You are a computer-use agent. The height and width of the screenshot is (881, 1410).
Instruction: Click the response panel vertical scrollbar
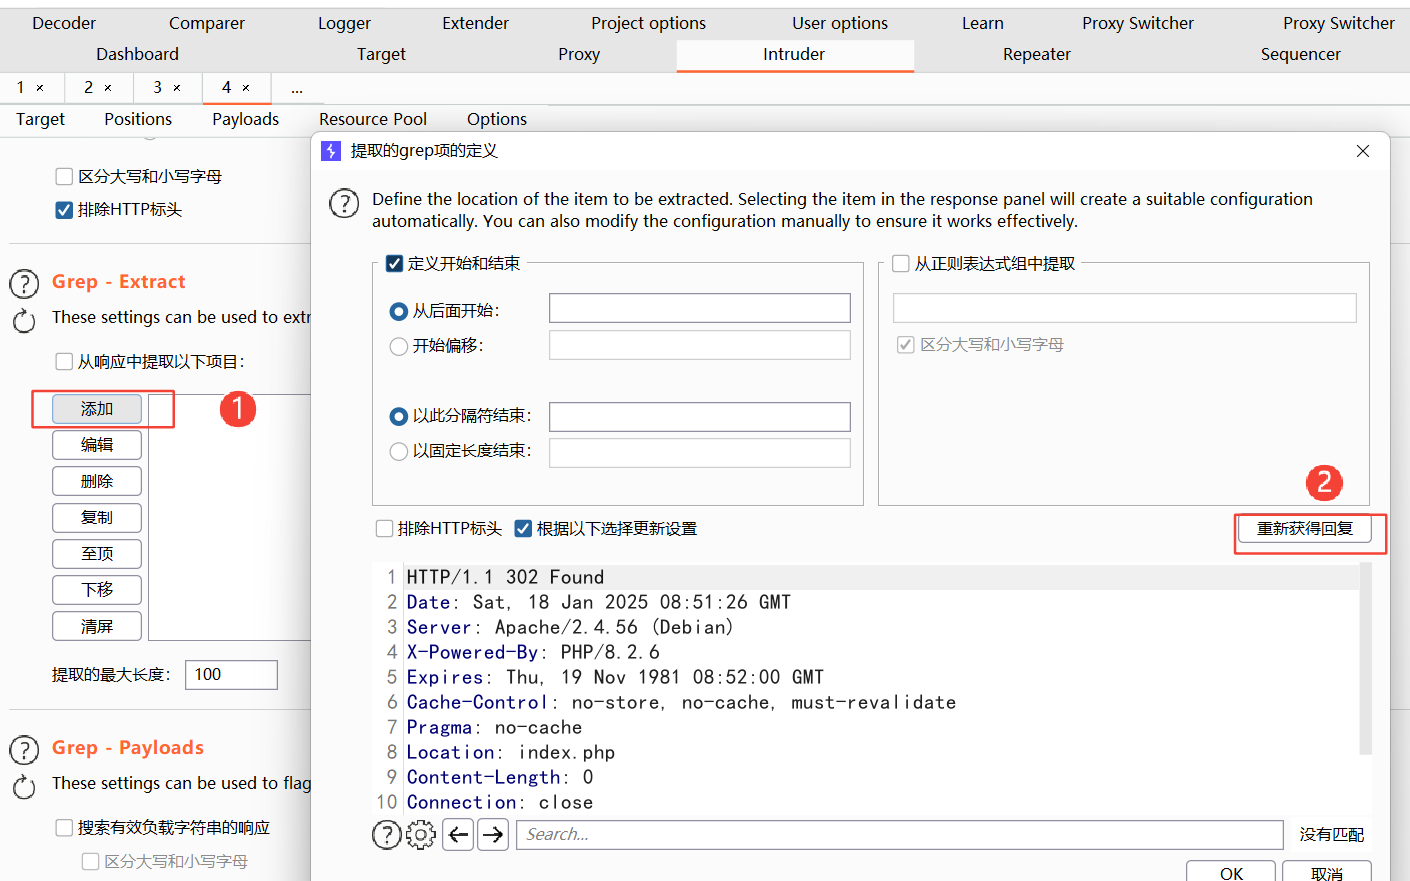1366,658
